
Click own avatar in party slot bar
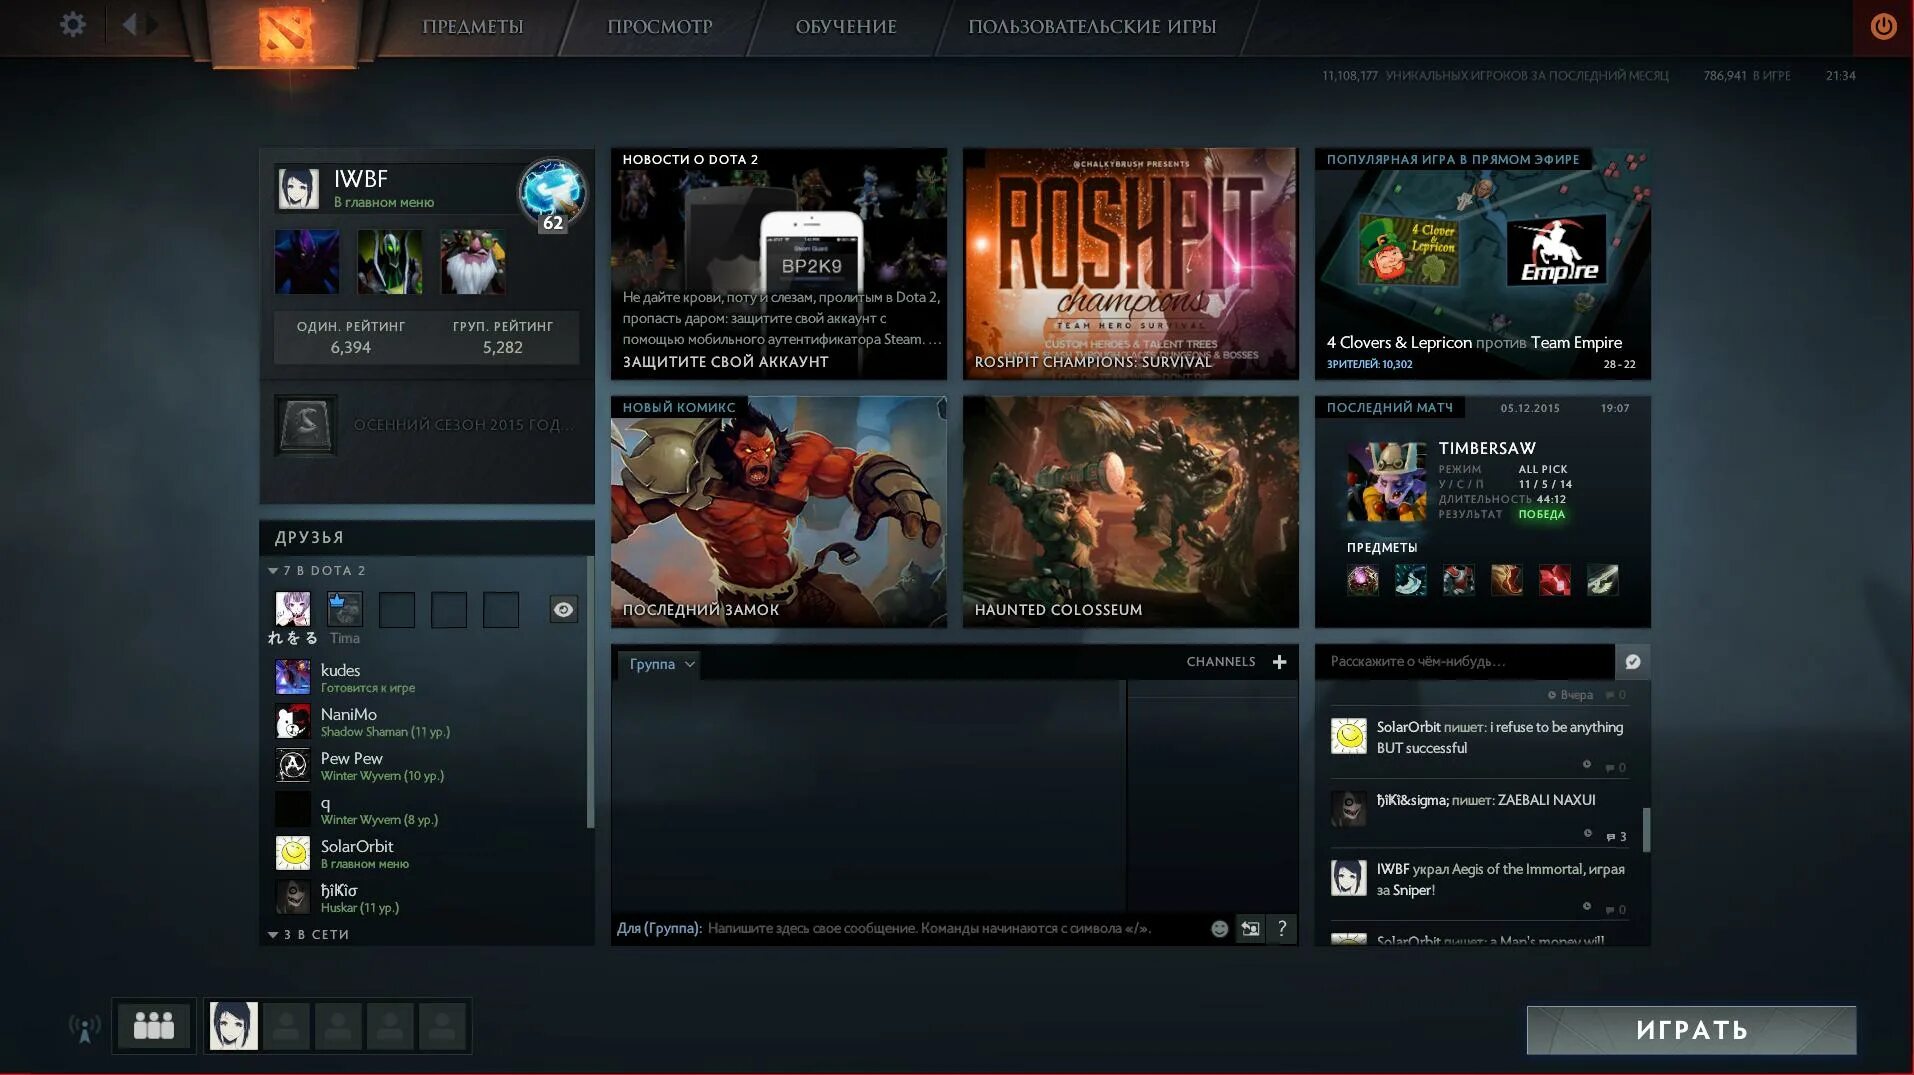pyautogui.click(x=233, y=1025)
